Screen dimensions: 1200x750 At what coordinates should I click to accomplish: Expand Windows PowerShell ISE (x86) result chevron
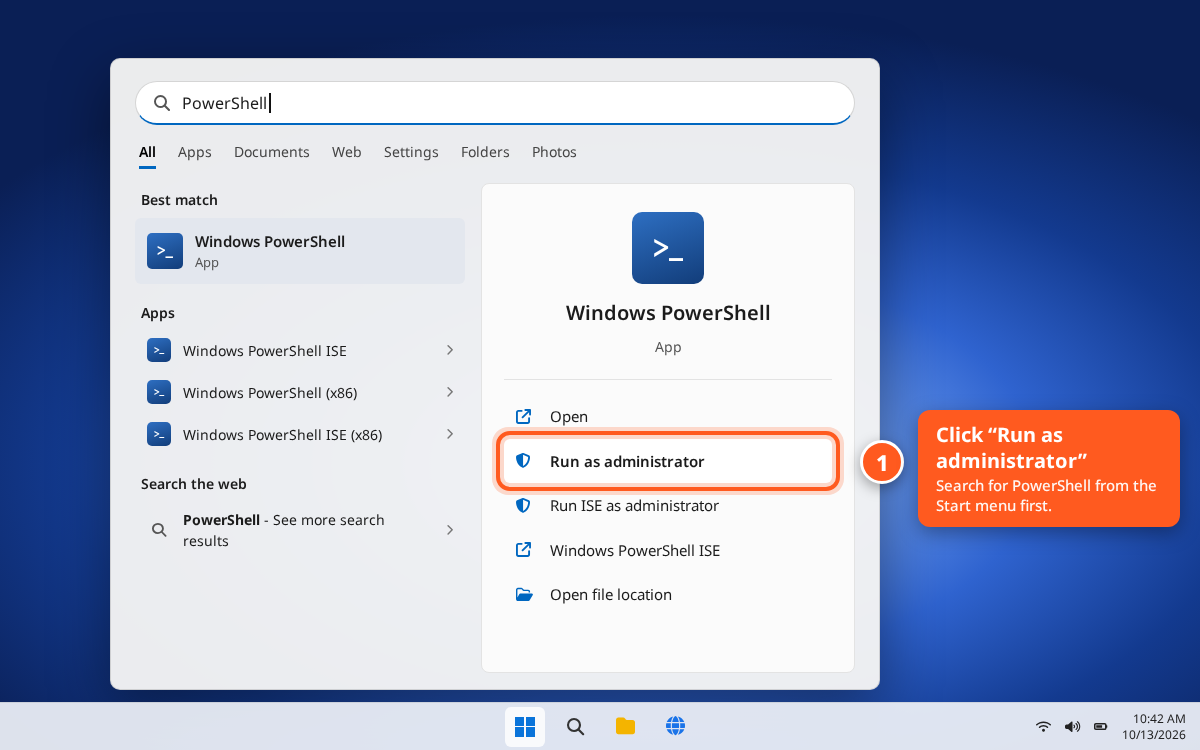450,434
